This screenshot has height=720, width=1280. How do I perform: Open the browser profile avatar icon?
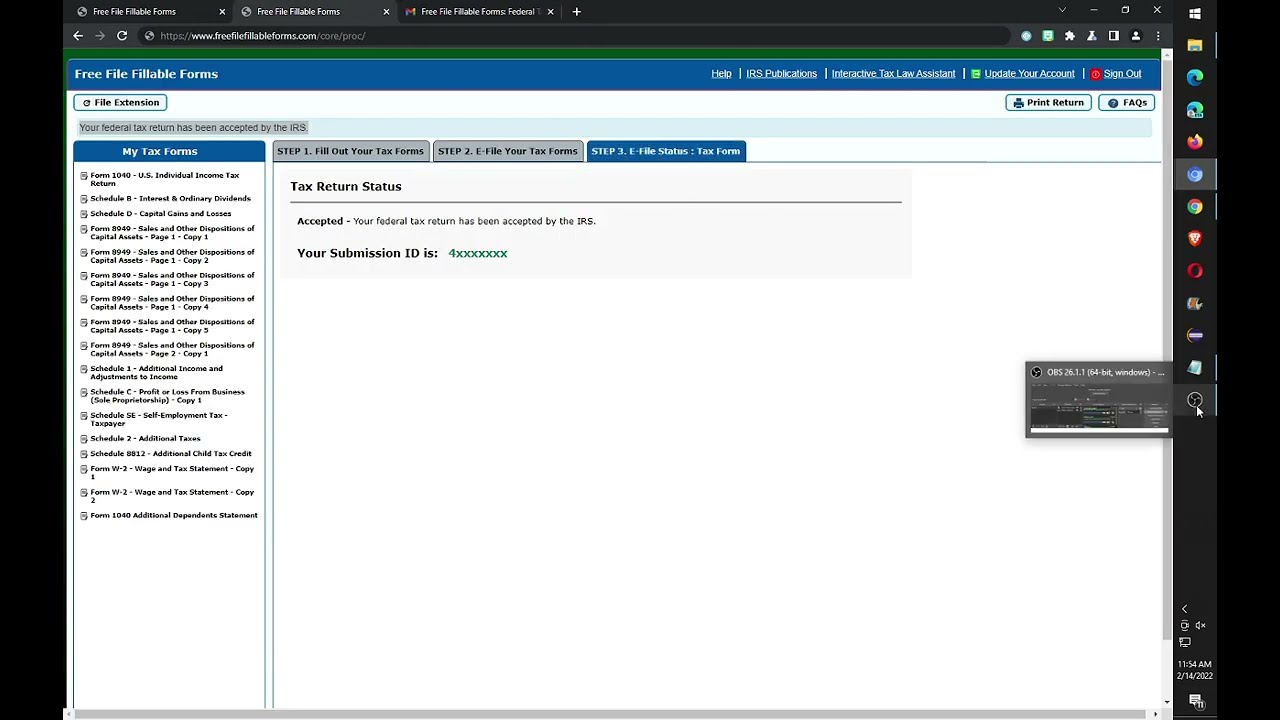click(1136, 36)
